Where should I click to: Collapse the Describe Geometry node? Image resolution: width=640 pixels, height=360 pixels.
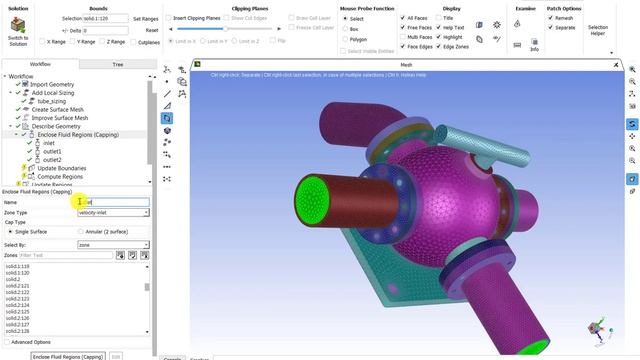tap(11, 126)
